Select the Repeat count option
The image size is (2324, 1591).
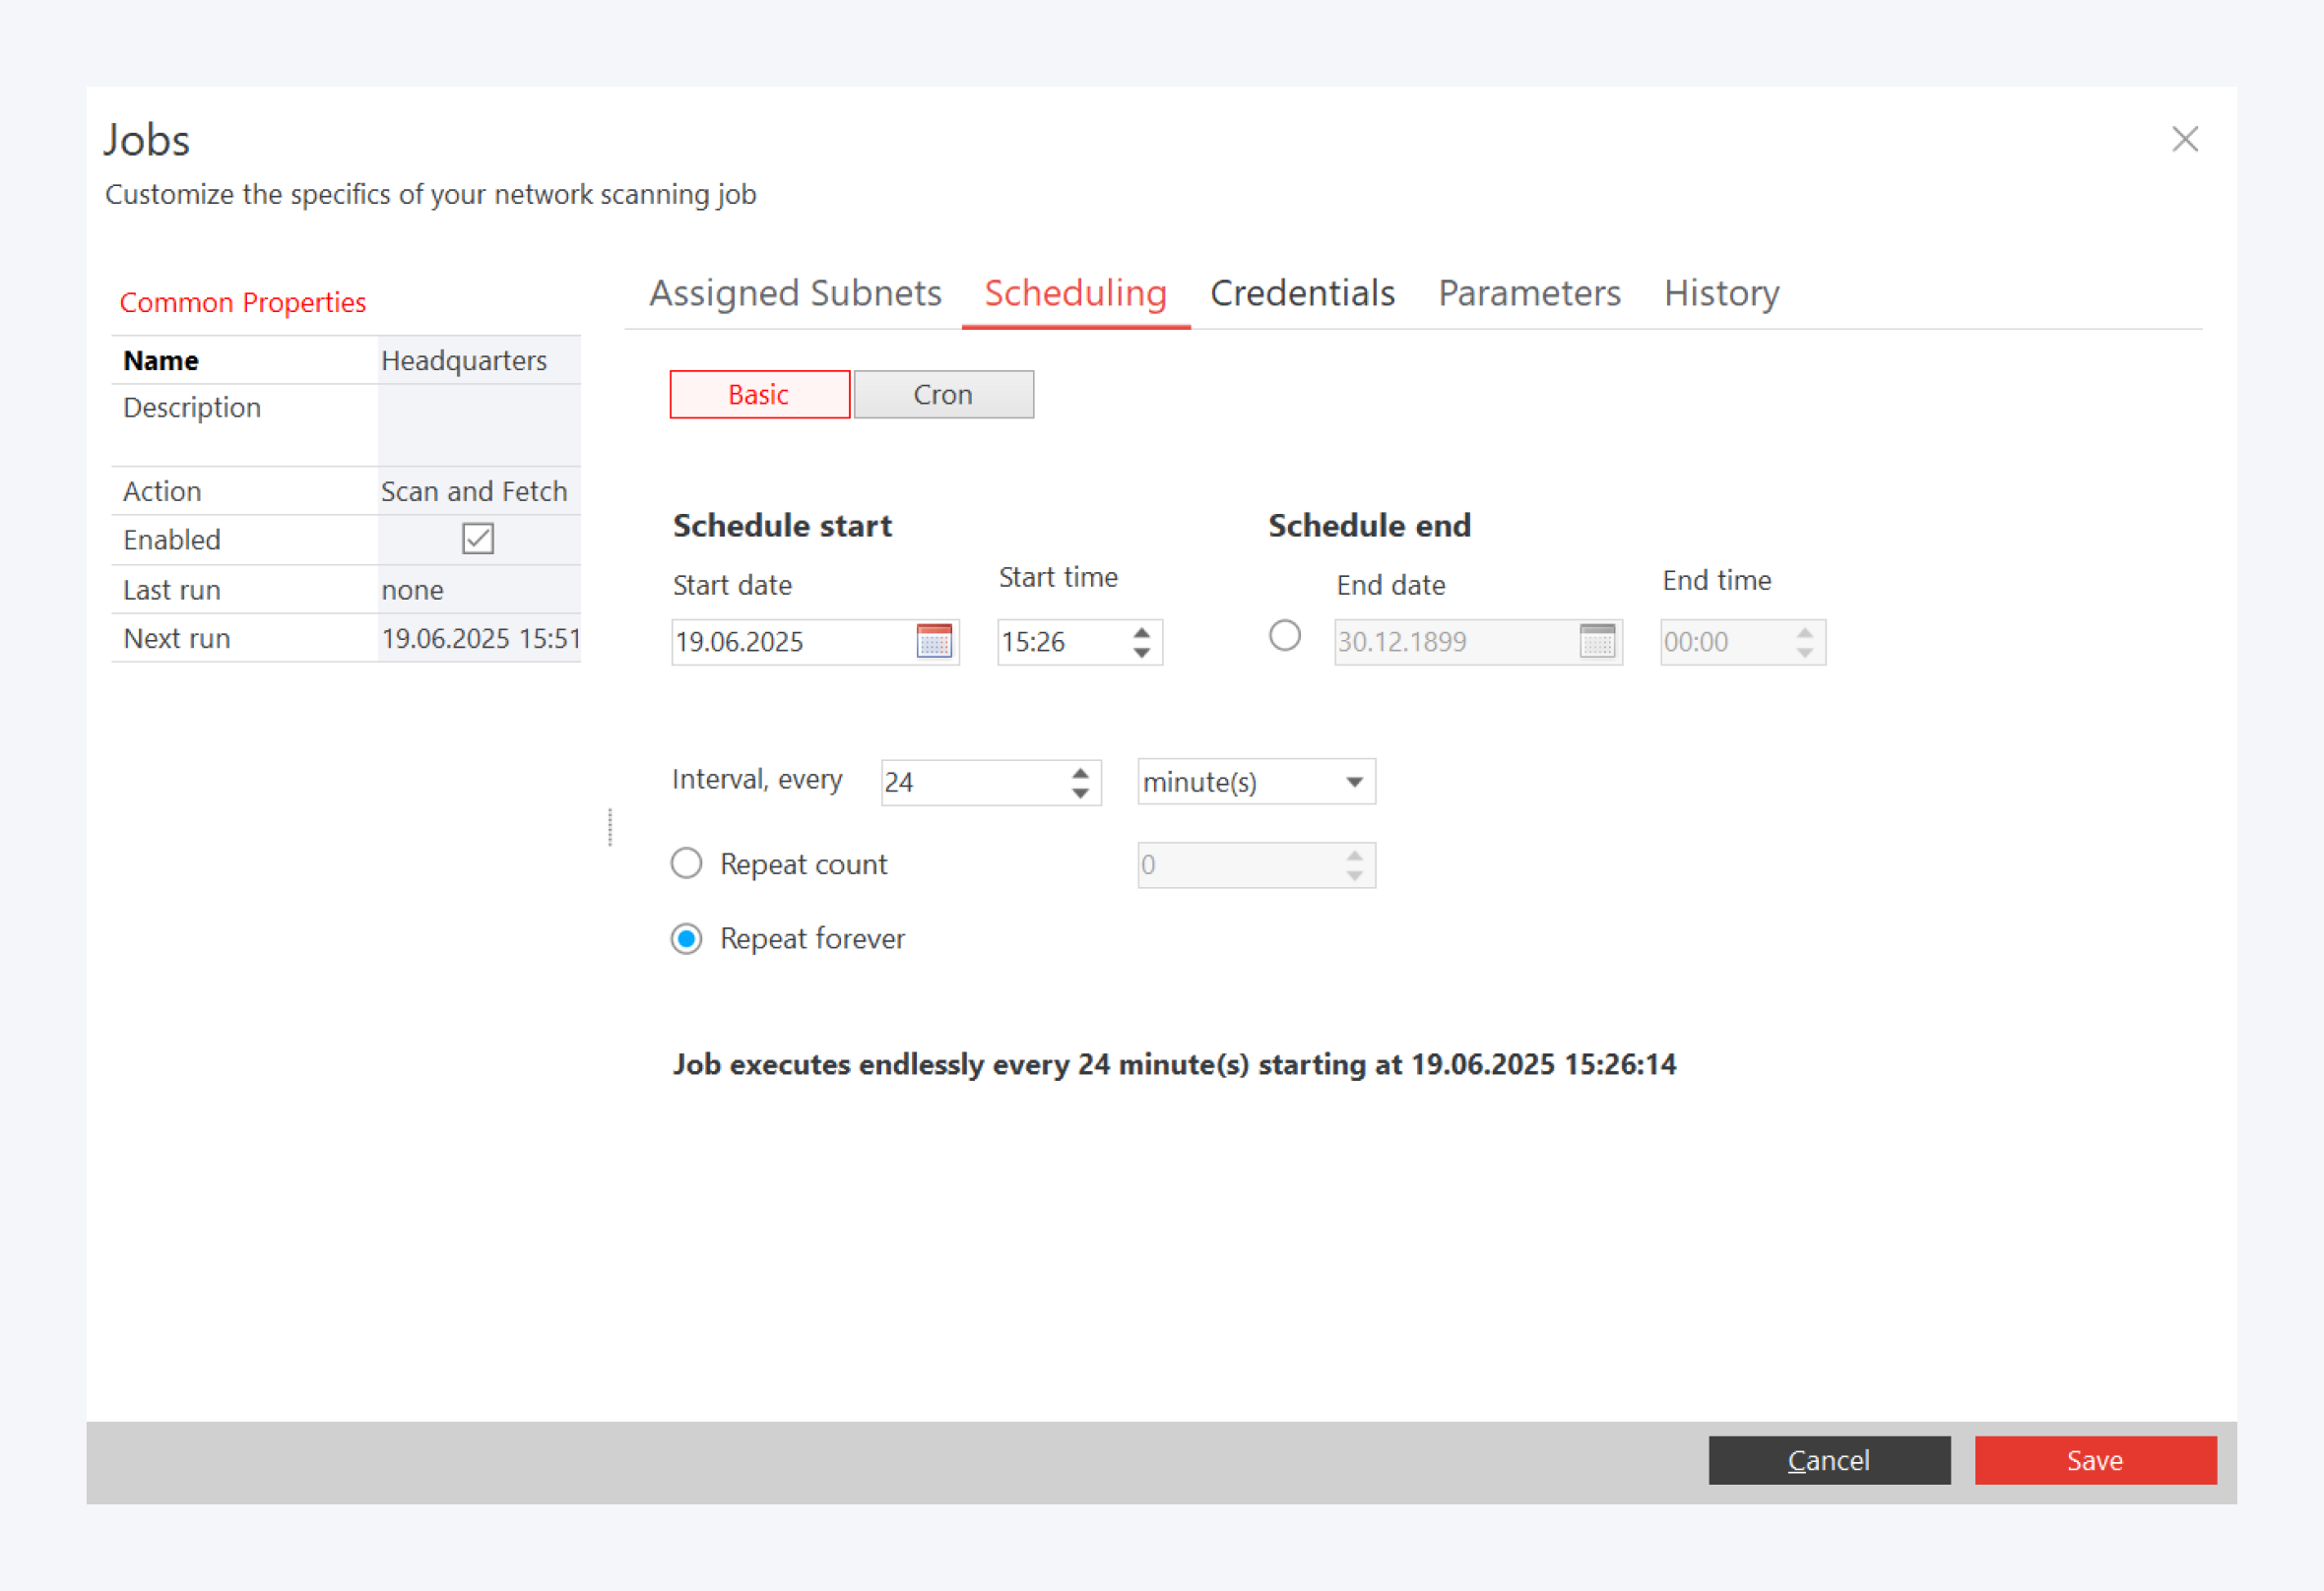pyautogui.click(x=687, y=863)
